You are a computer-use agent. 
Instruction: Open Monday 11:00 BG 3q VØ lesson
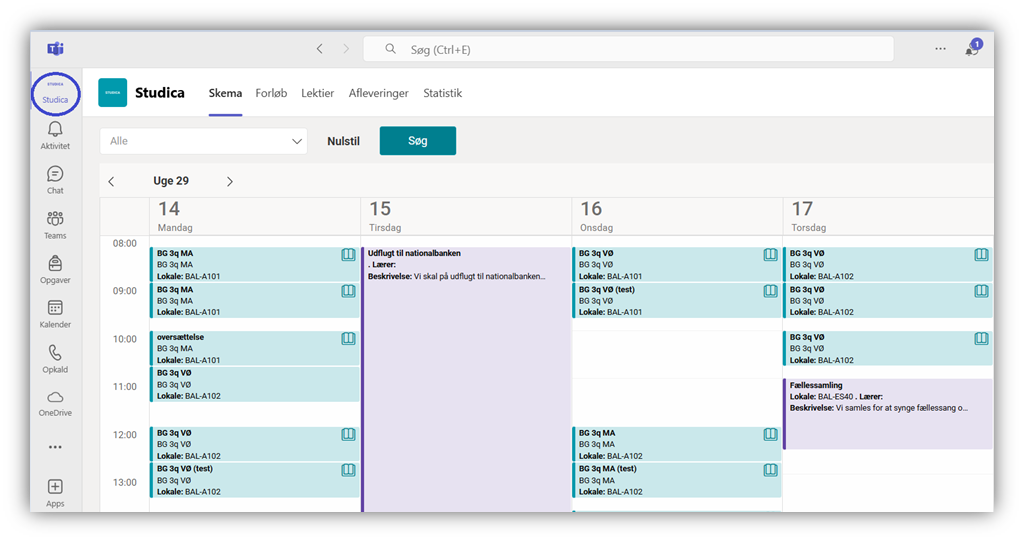[255, 385]
